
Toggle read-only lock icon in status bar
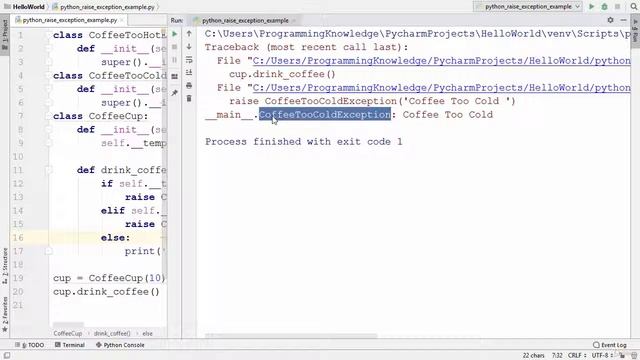click(622, 356)
